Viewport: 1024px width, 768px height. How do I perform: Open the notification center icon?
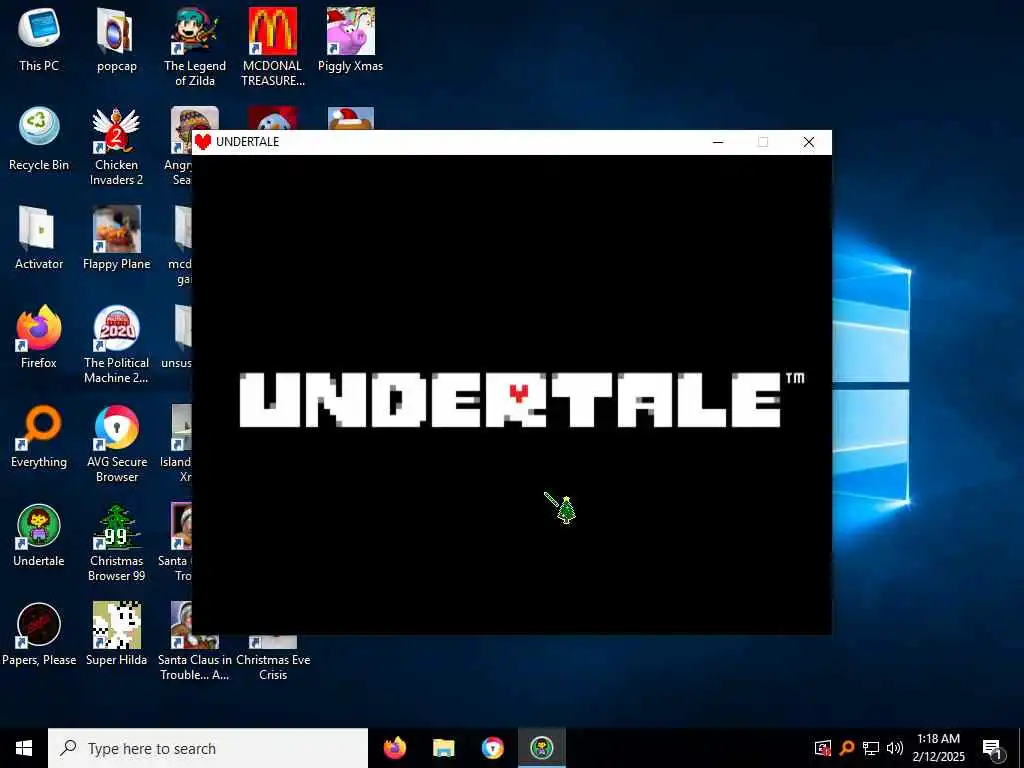tap(993, 748)
